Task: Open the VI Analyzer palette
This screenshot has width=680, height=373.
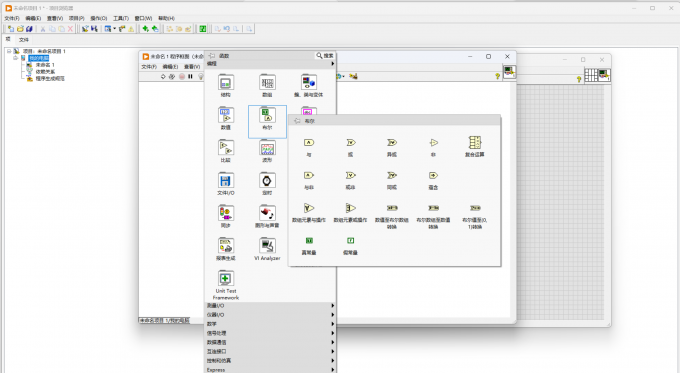Action: (x=267, y=249)
